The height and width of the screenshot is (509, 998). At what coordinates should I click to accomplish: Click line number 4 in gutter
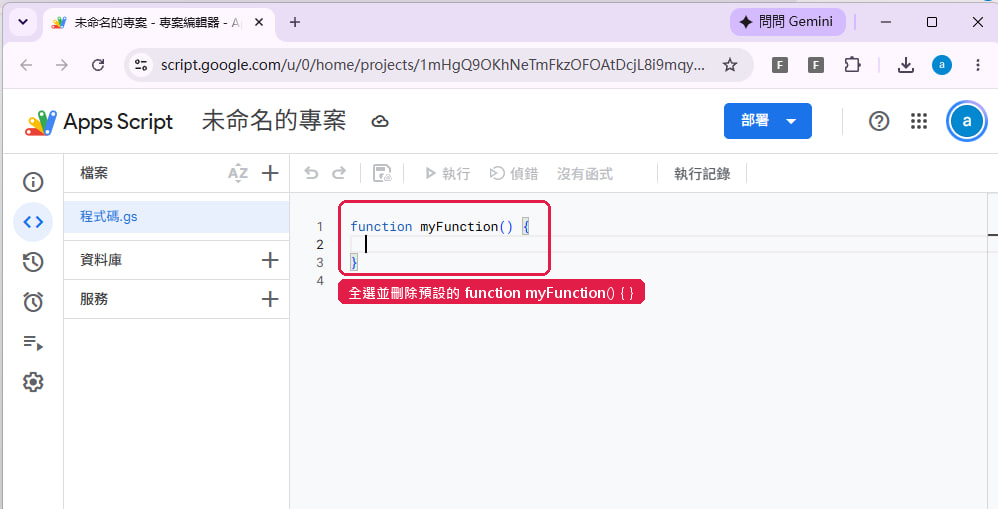tap(320, 281)
